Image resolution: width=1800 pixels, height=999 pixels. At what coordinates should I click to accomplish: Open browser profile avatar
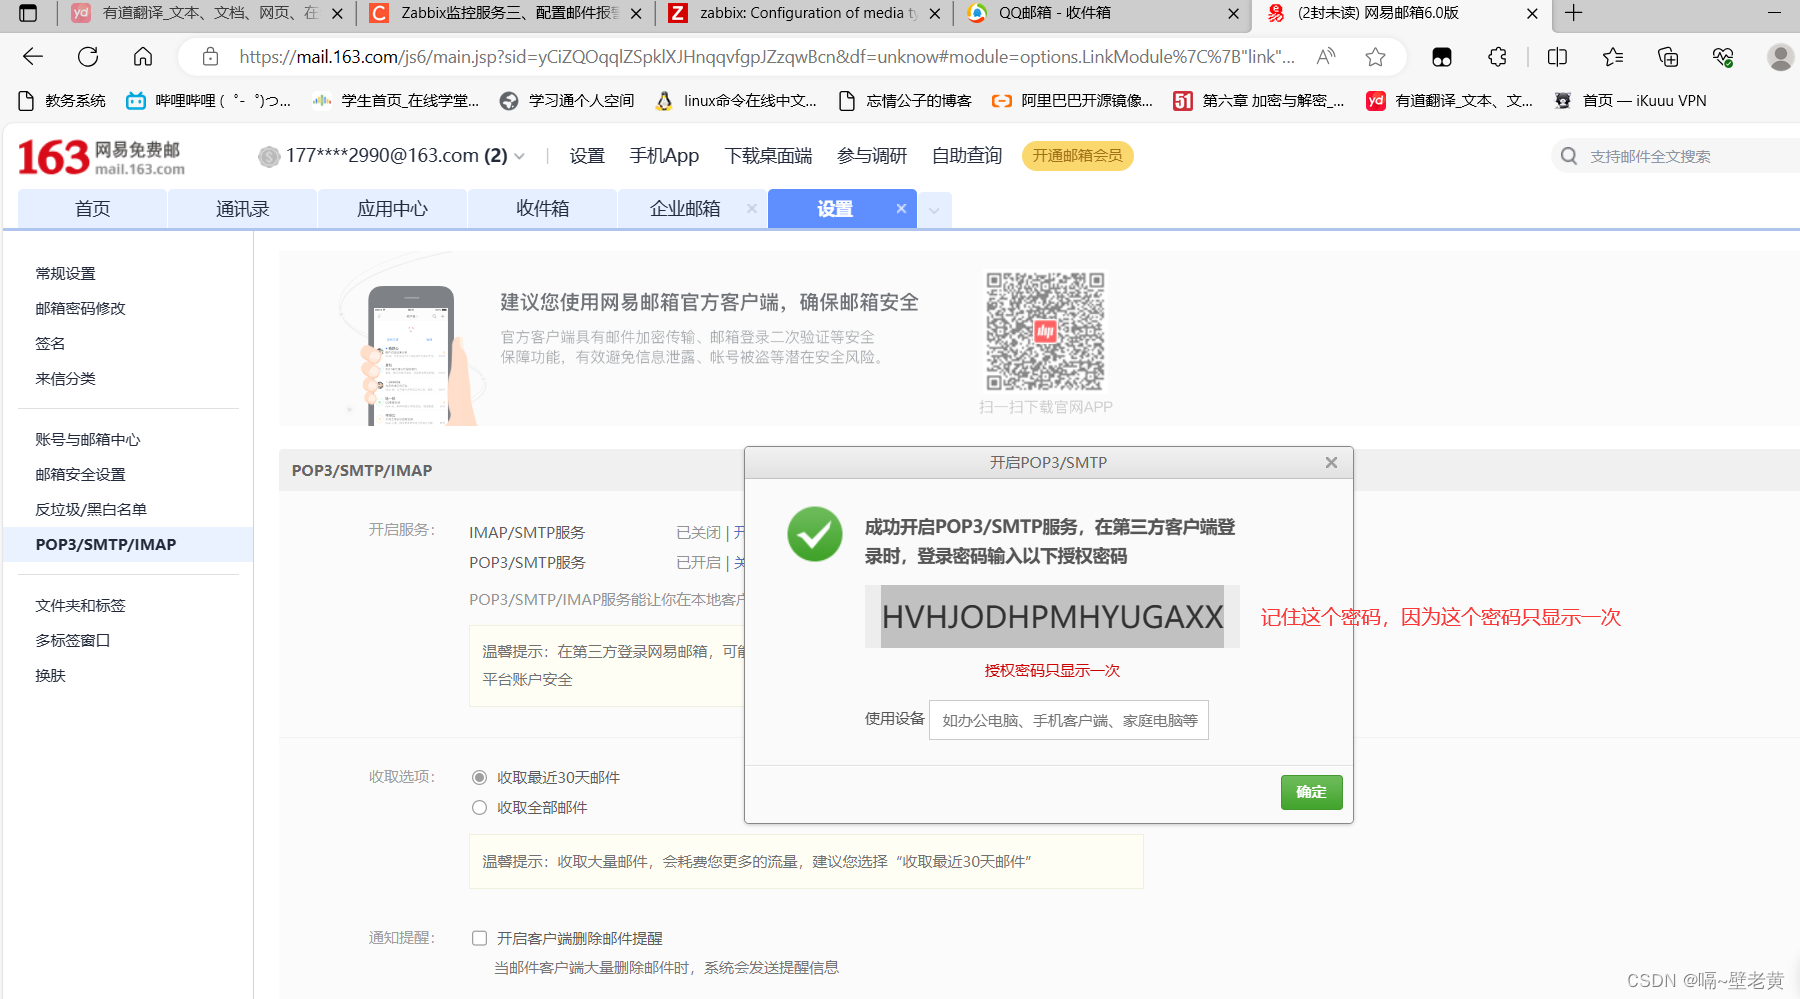1780,57
